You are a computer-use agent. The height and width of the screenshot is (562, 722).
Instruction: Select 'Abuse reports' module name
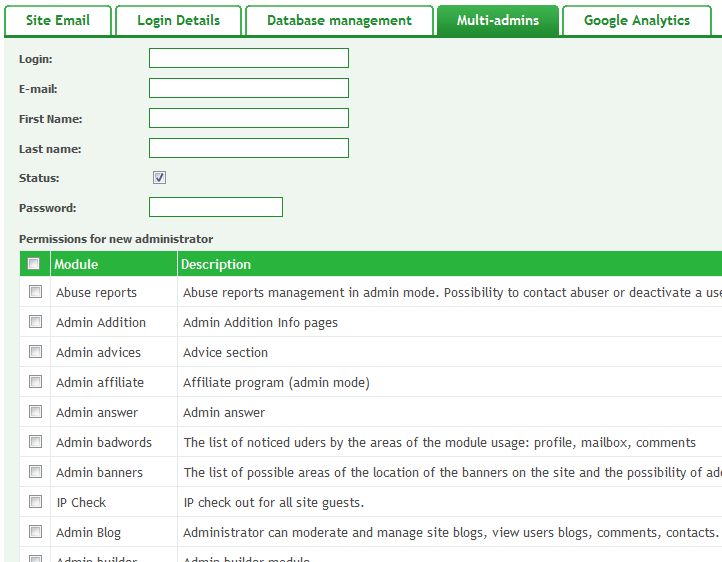coord(96,293)
